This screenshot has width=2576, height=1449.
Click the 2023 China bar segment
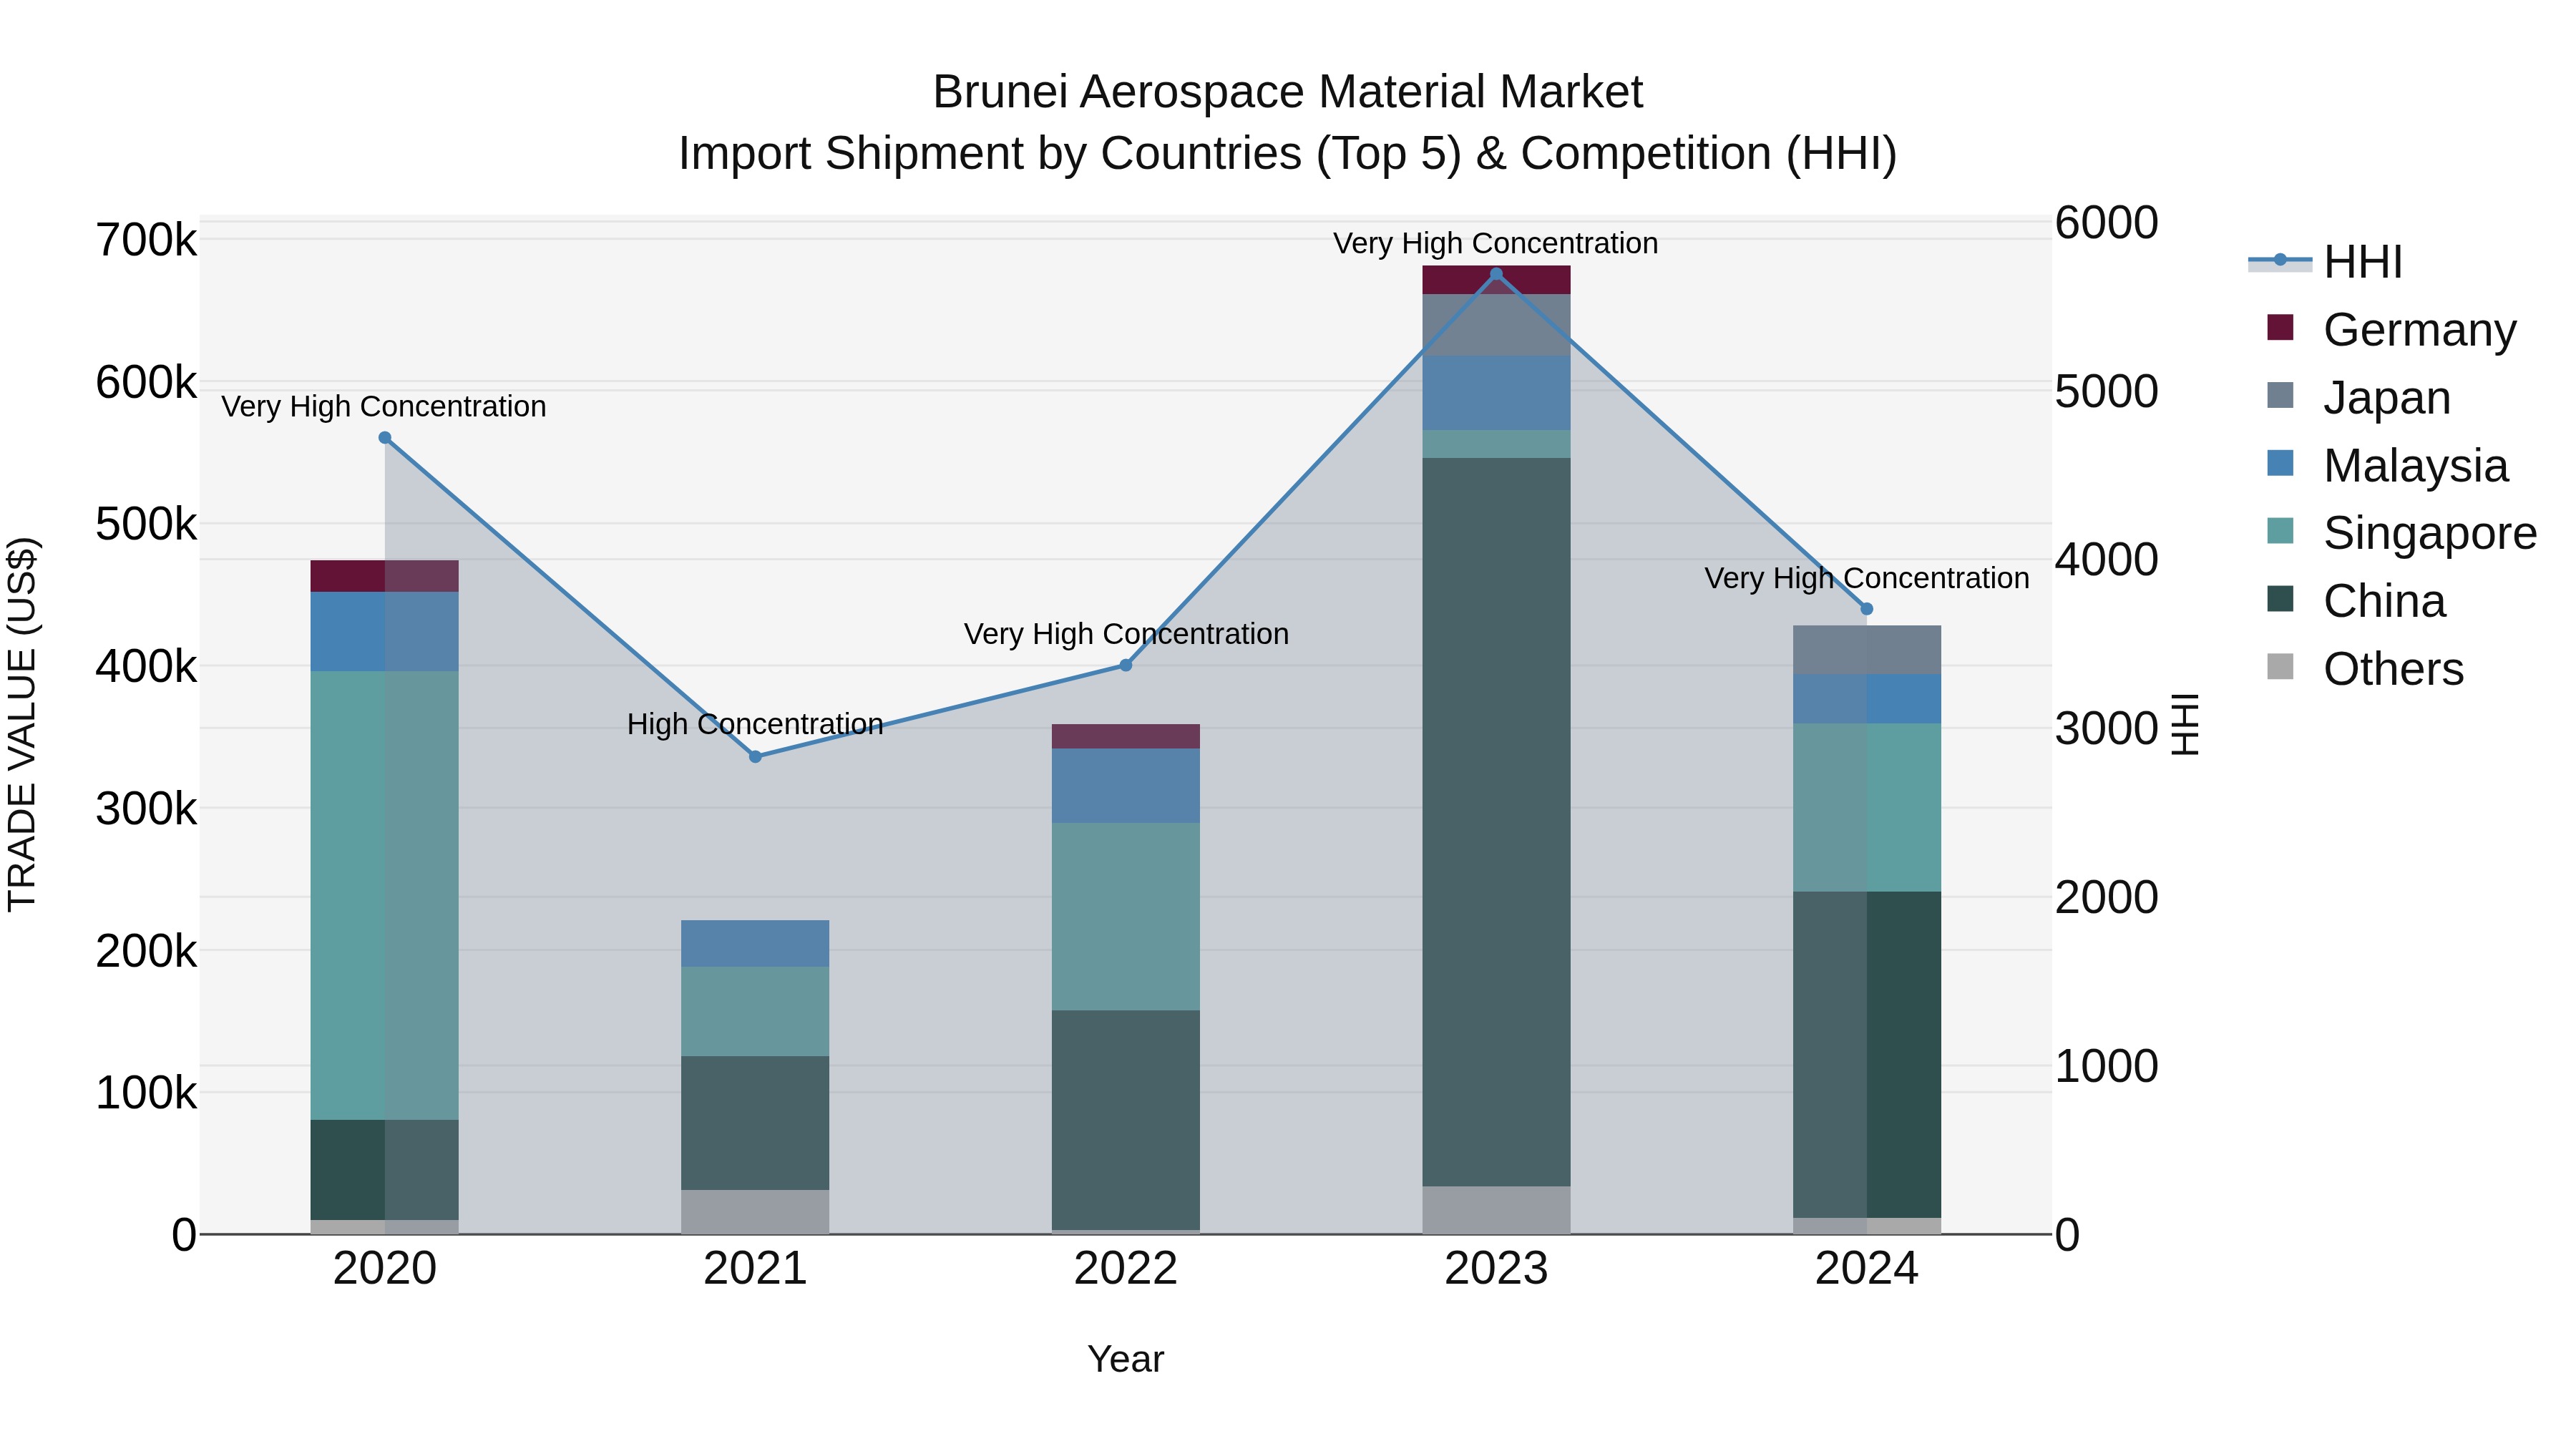click(1496, 822)
